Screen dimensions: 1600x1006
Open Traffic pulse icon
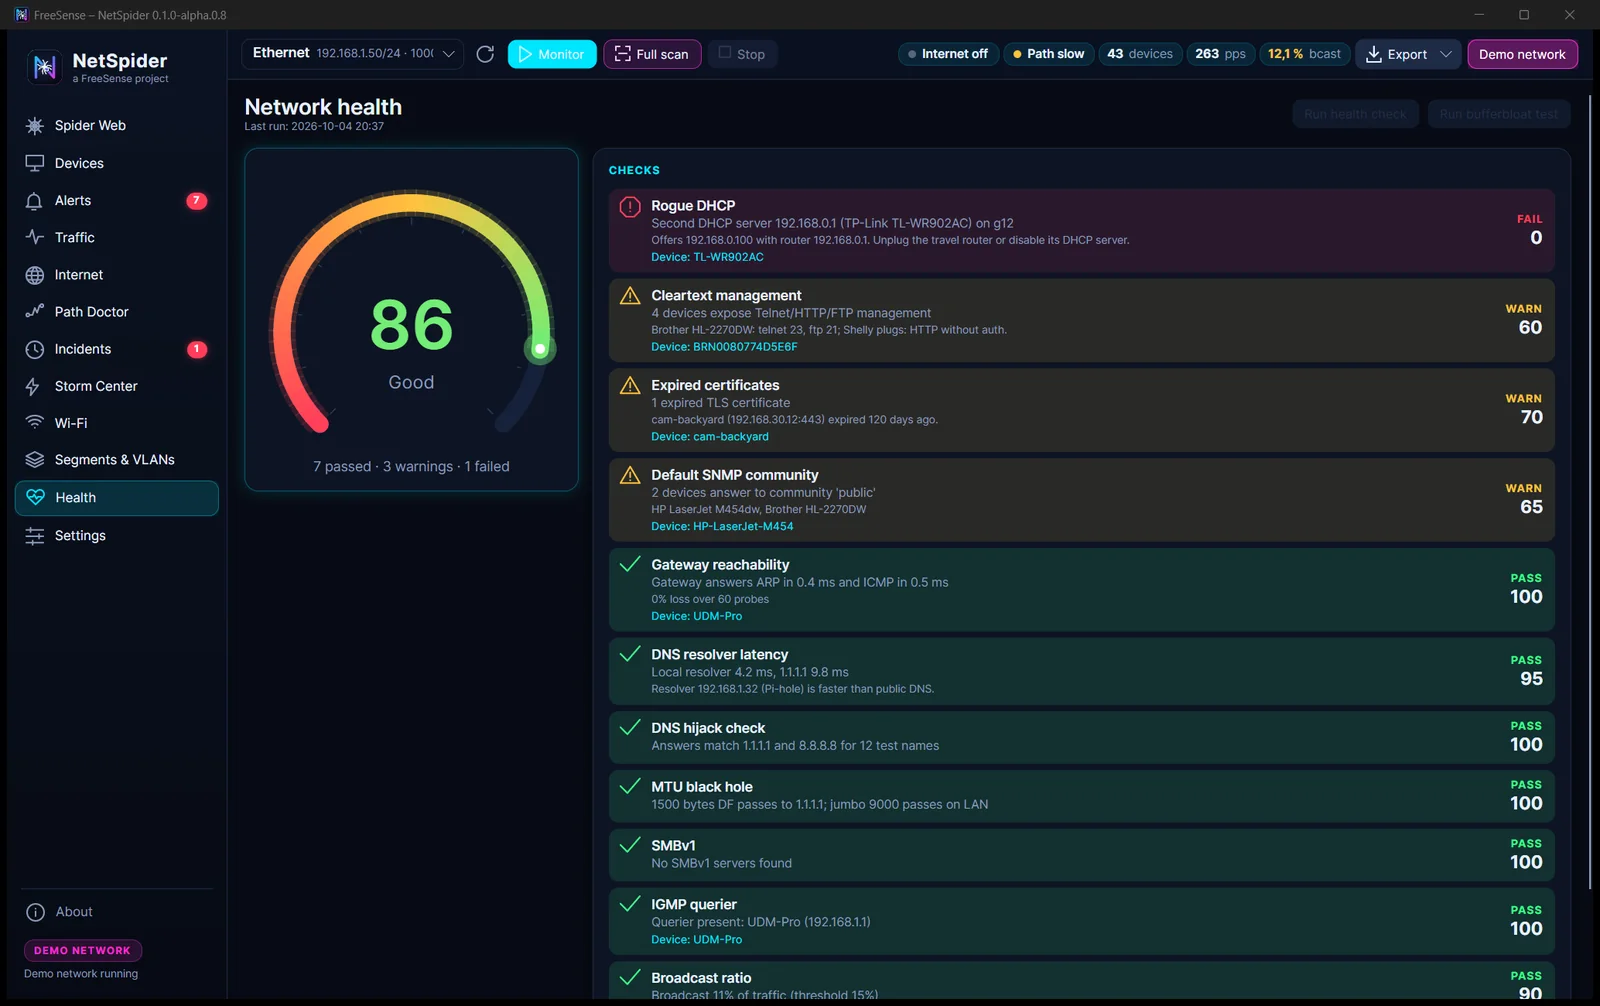tap(35, 238)
